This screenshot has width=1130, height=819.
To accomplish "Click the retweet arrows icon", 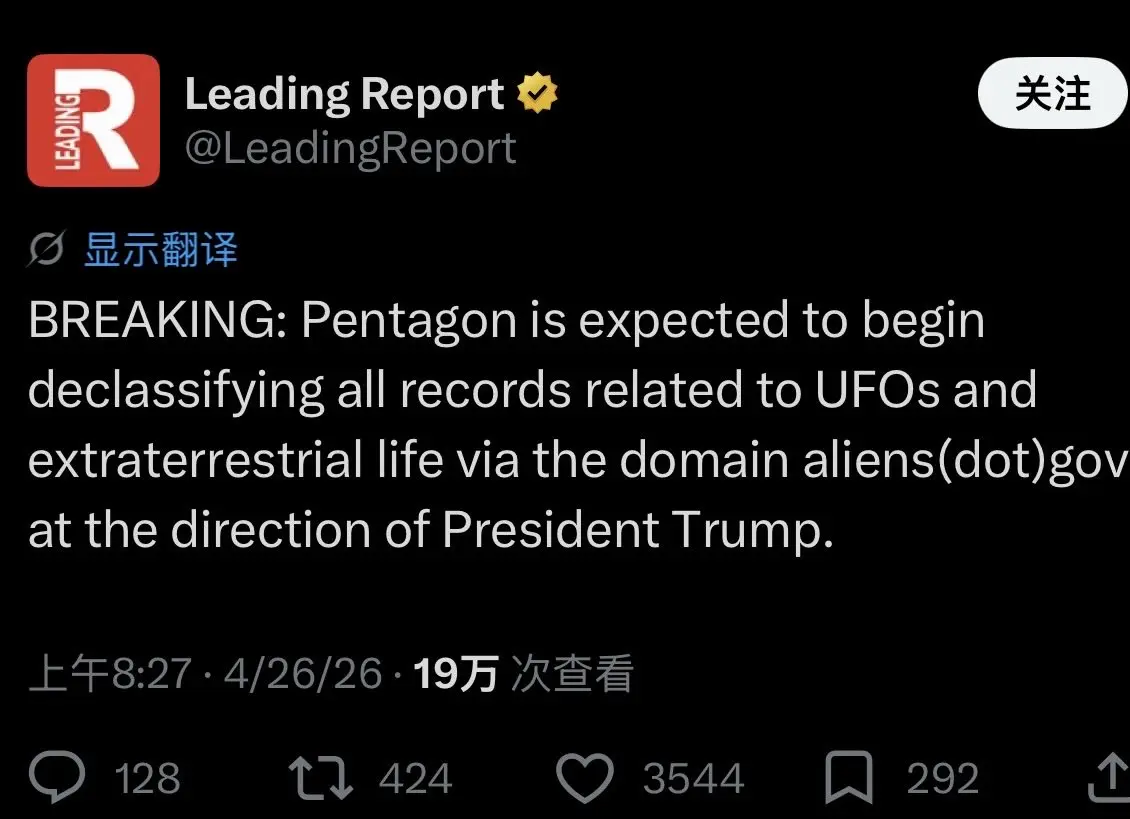I will pos(320,779).
